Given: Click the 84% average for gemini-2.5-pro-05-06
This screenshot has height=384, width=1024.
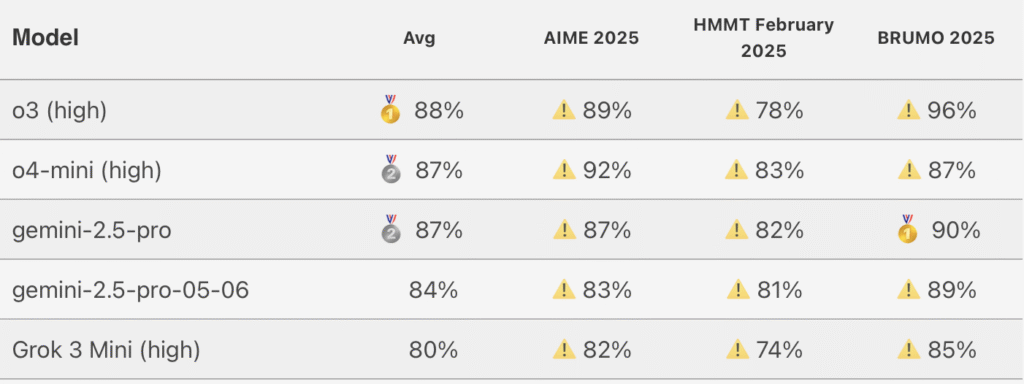Looking at the screenshot, I should [433, 290].
